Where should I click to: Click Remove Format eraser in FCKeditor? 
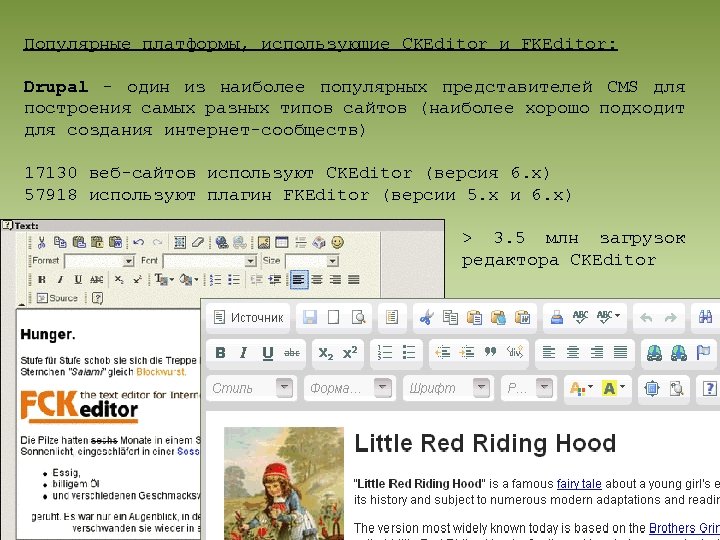198,242
